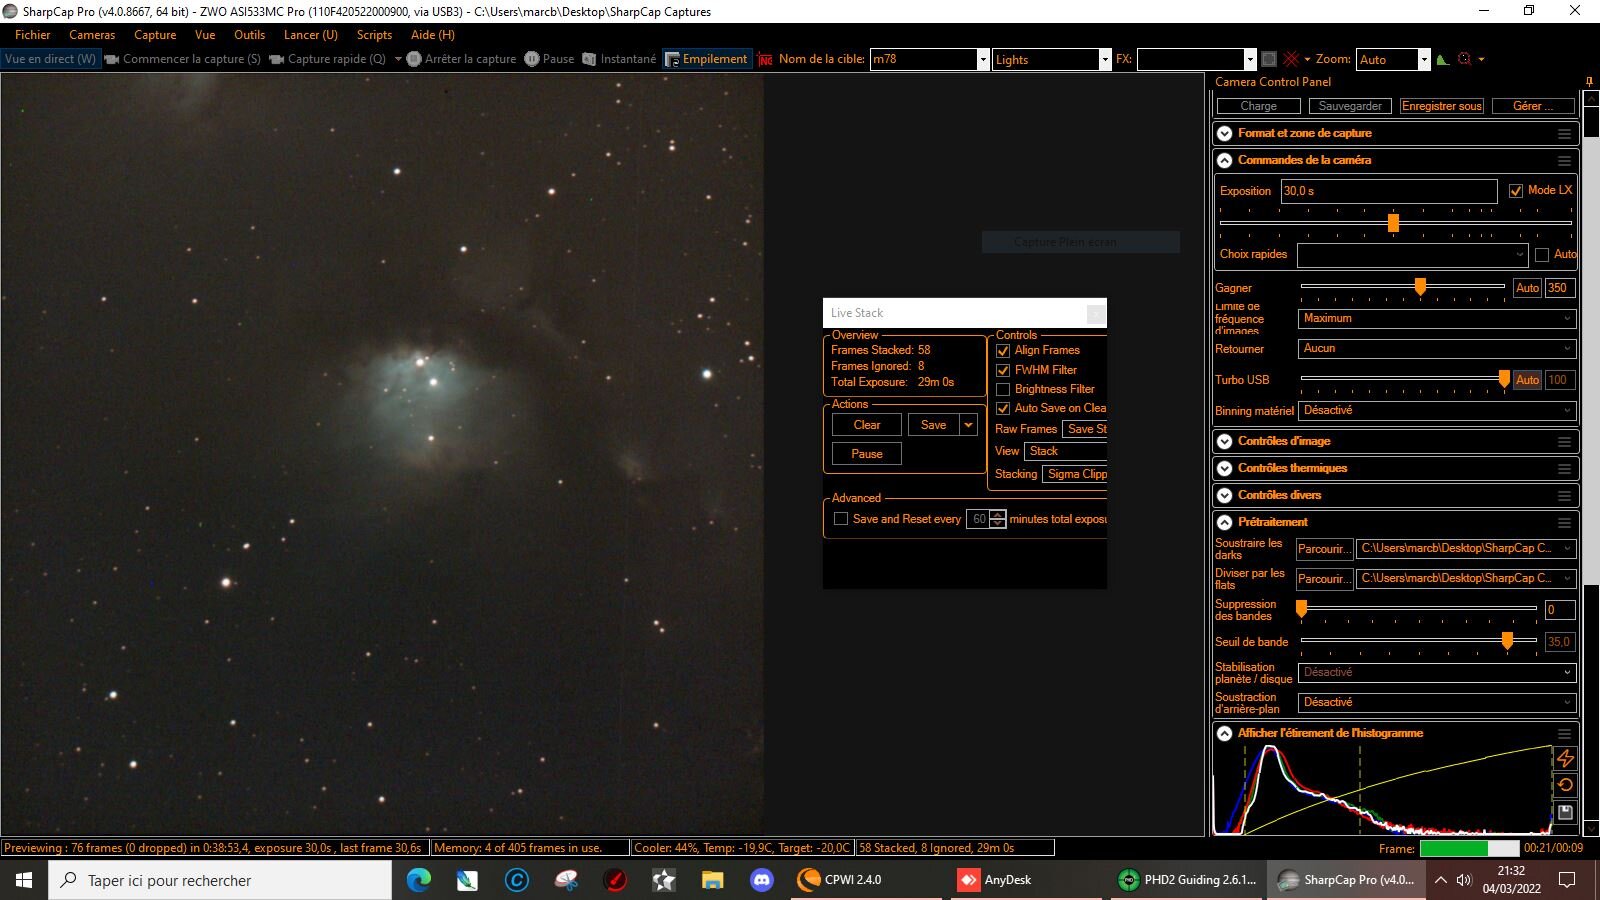This screenshot has height=900, width=1600.
Task: Toggle the Mode LX checkbox
Action: (1516, 191)
